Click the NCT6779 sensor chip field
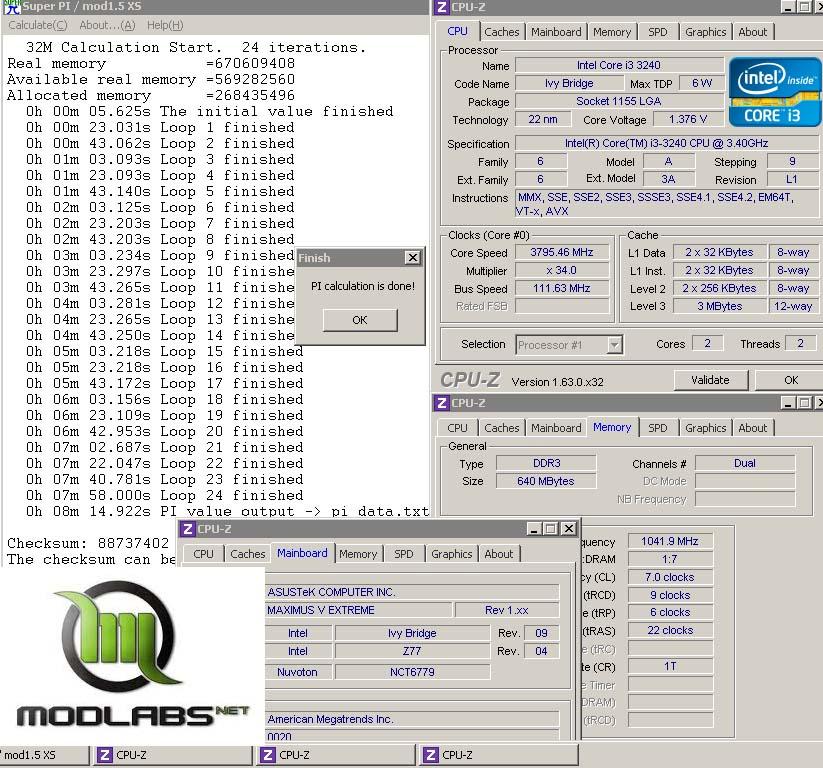Screen dimensions: 823x768 [x=412, y=672]
